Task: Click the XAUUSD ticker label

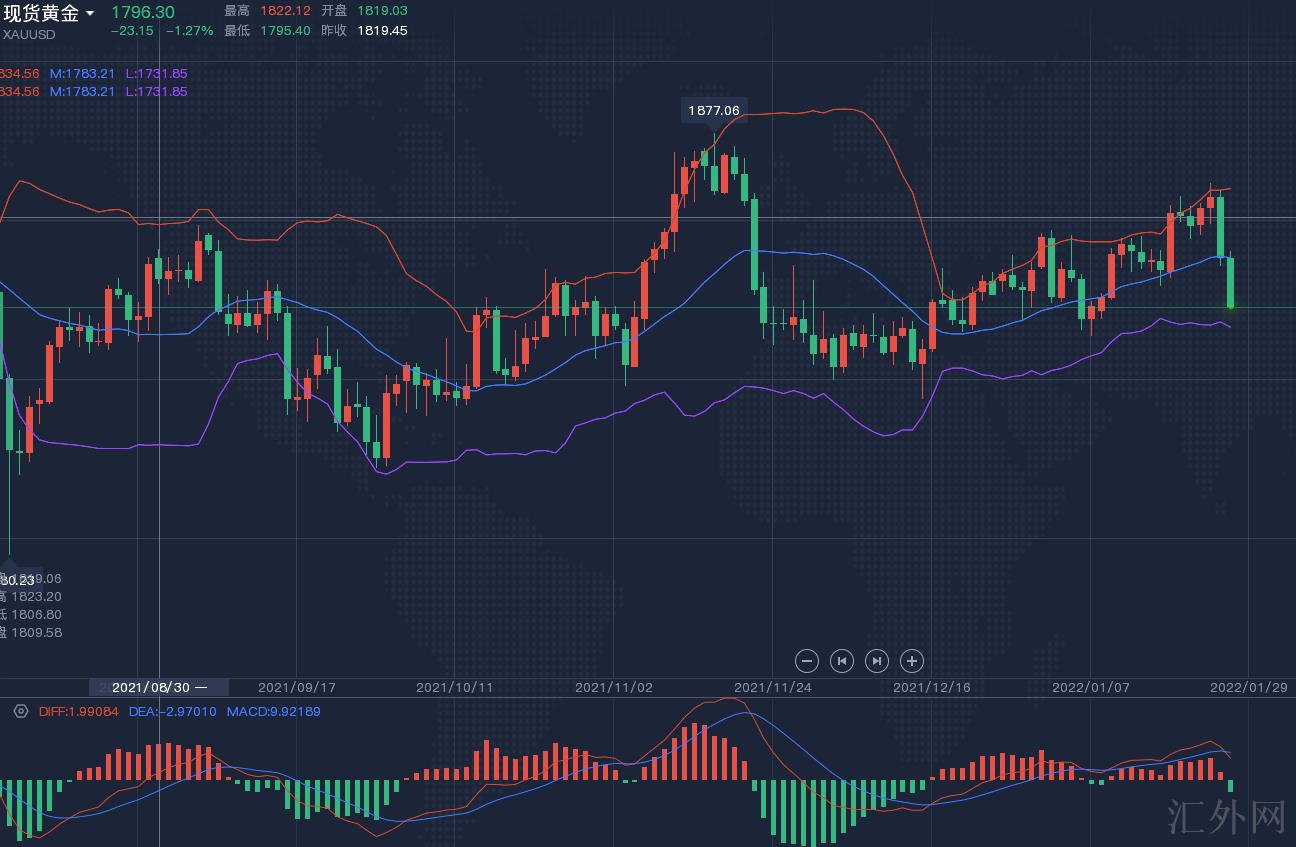Action: (29, 34)
